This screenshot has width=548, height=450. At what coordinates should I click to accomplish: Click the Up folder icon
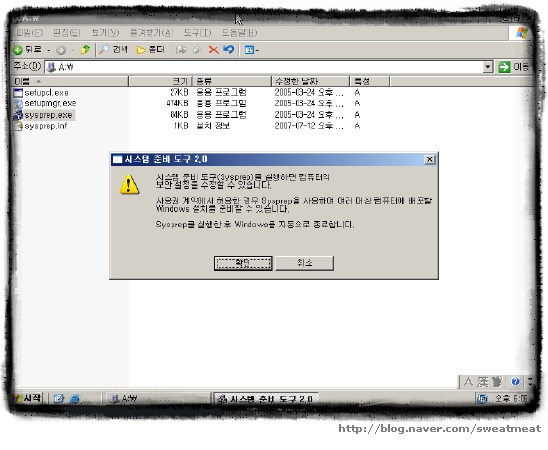click(x=85, y=50)
